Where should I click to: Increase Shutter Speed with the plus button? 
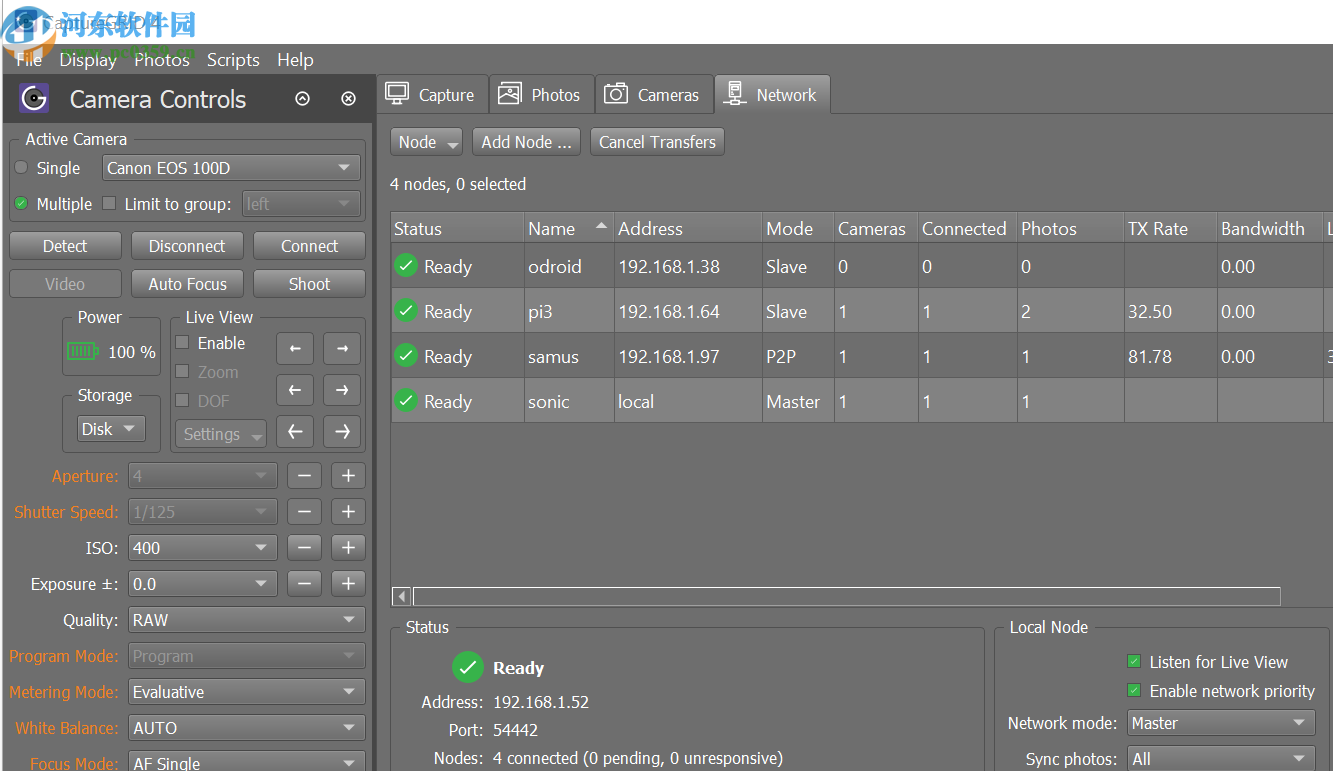pos(348,512)
